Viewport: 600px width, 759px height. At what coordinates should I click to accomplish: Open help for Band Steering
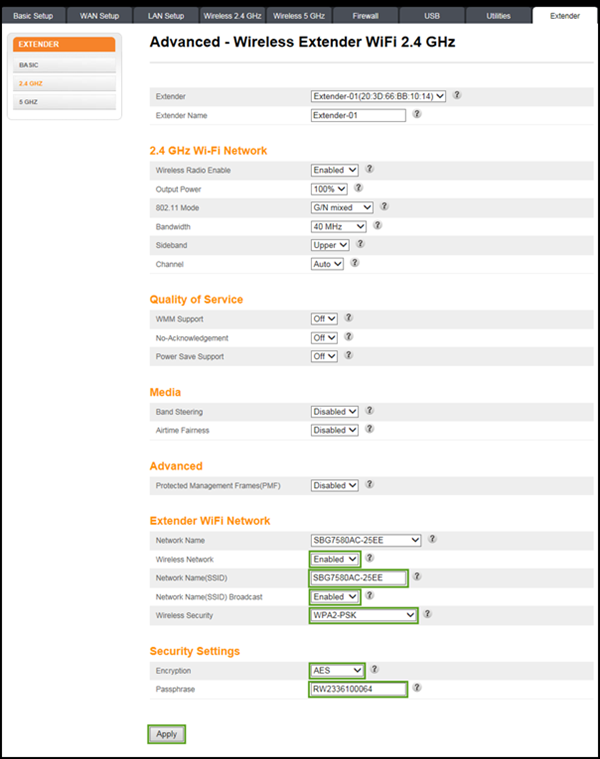[x=368, y=411]
